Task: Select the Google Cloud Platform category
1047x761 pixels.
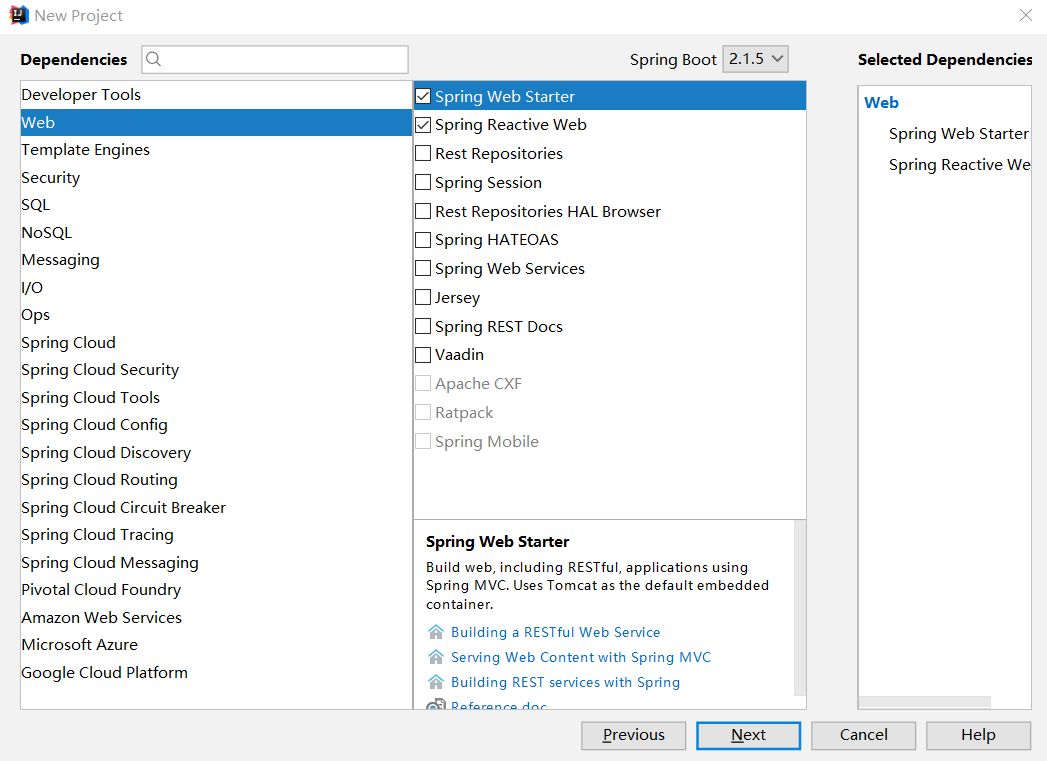Action: [x=216, y=673]
